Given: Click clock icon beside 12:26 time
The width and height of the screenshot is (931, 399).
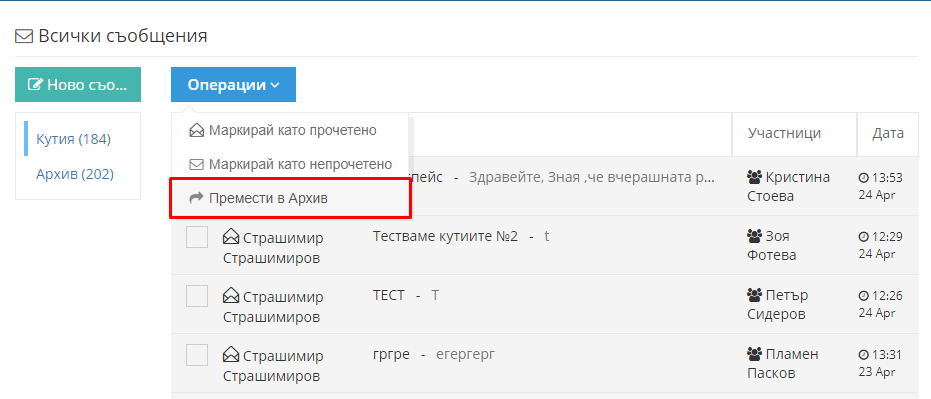Looking at the screenshot, I should point(863,296).
